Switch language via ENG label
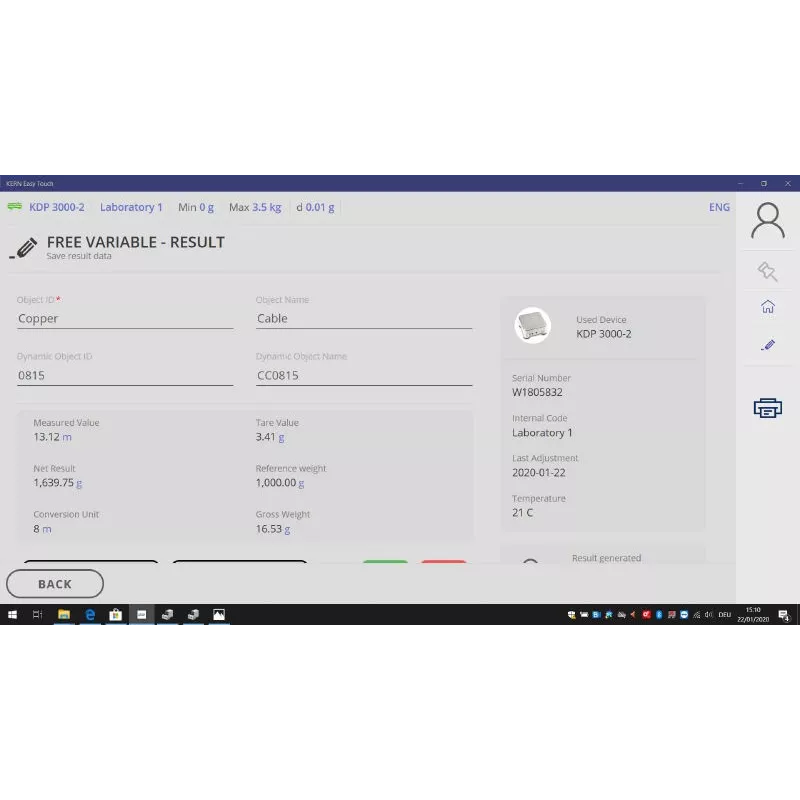The width and height of the screenshot is (800, 800). pos(719,208)
